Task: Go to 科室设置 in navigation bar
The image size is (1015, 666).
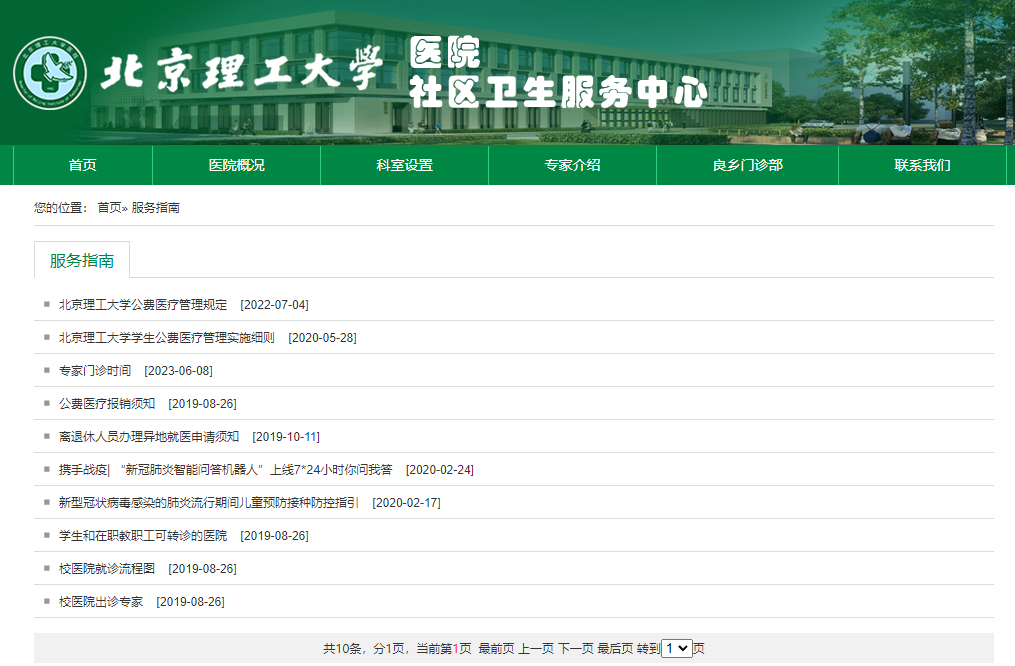Action: click(x=404, y=165)
